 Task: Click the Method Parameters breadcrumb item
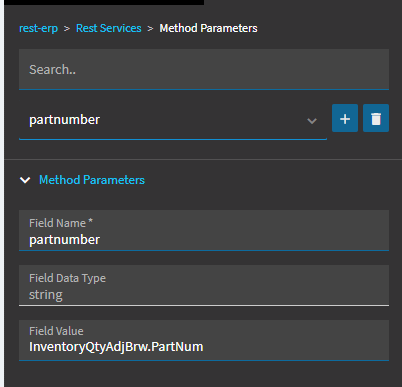[x=208, y=28]
